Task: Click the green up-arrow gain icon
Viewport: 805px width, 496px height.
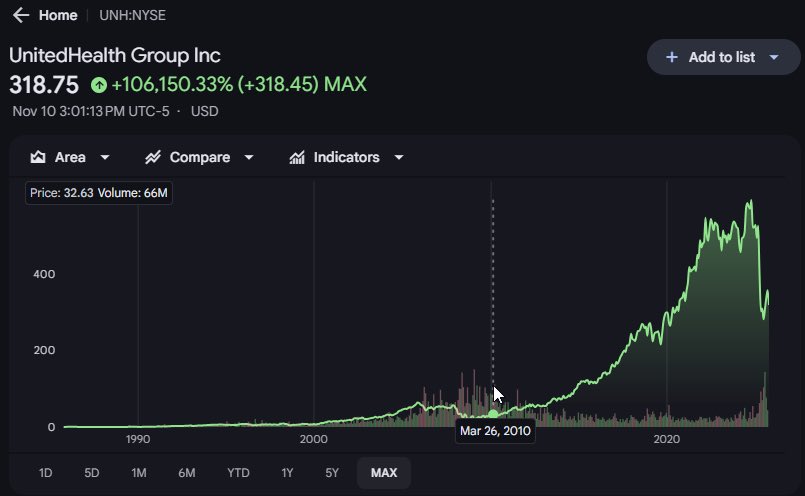Action: [99, 85]
